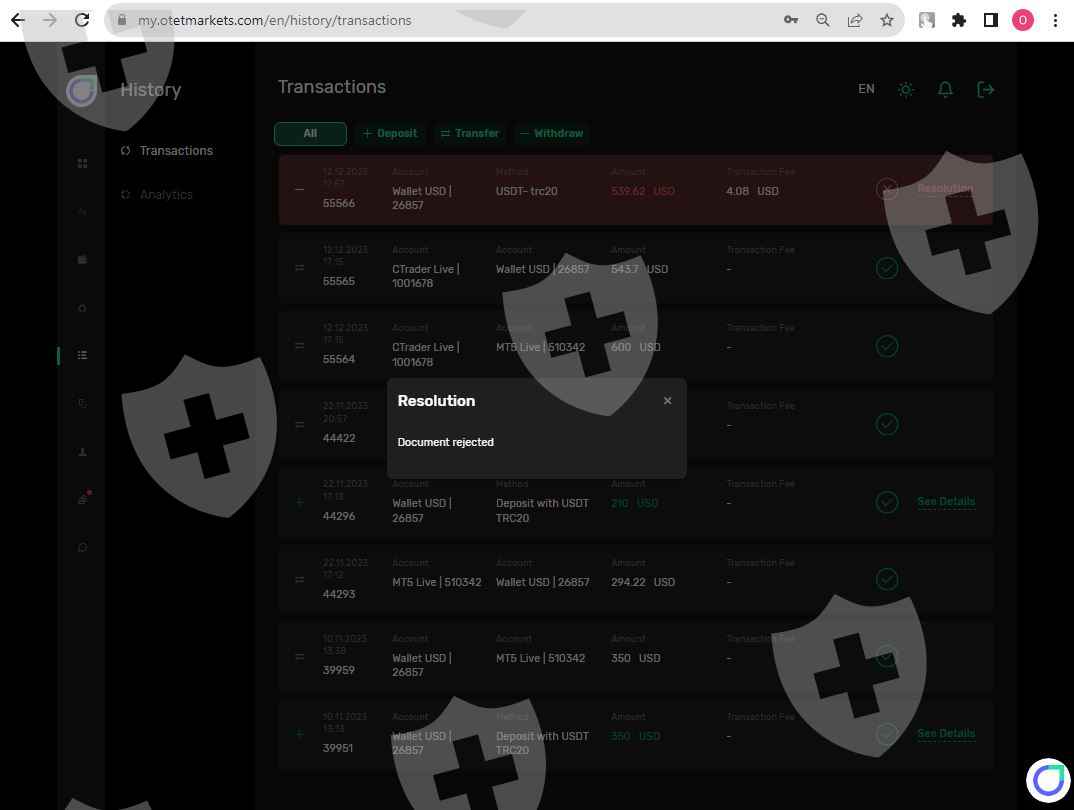Open the floating support chat widget
The height and width of the screenshot is (810, 1074).
(1047, 780)
